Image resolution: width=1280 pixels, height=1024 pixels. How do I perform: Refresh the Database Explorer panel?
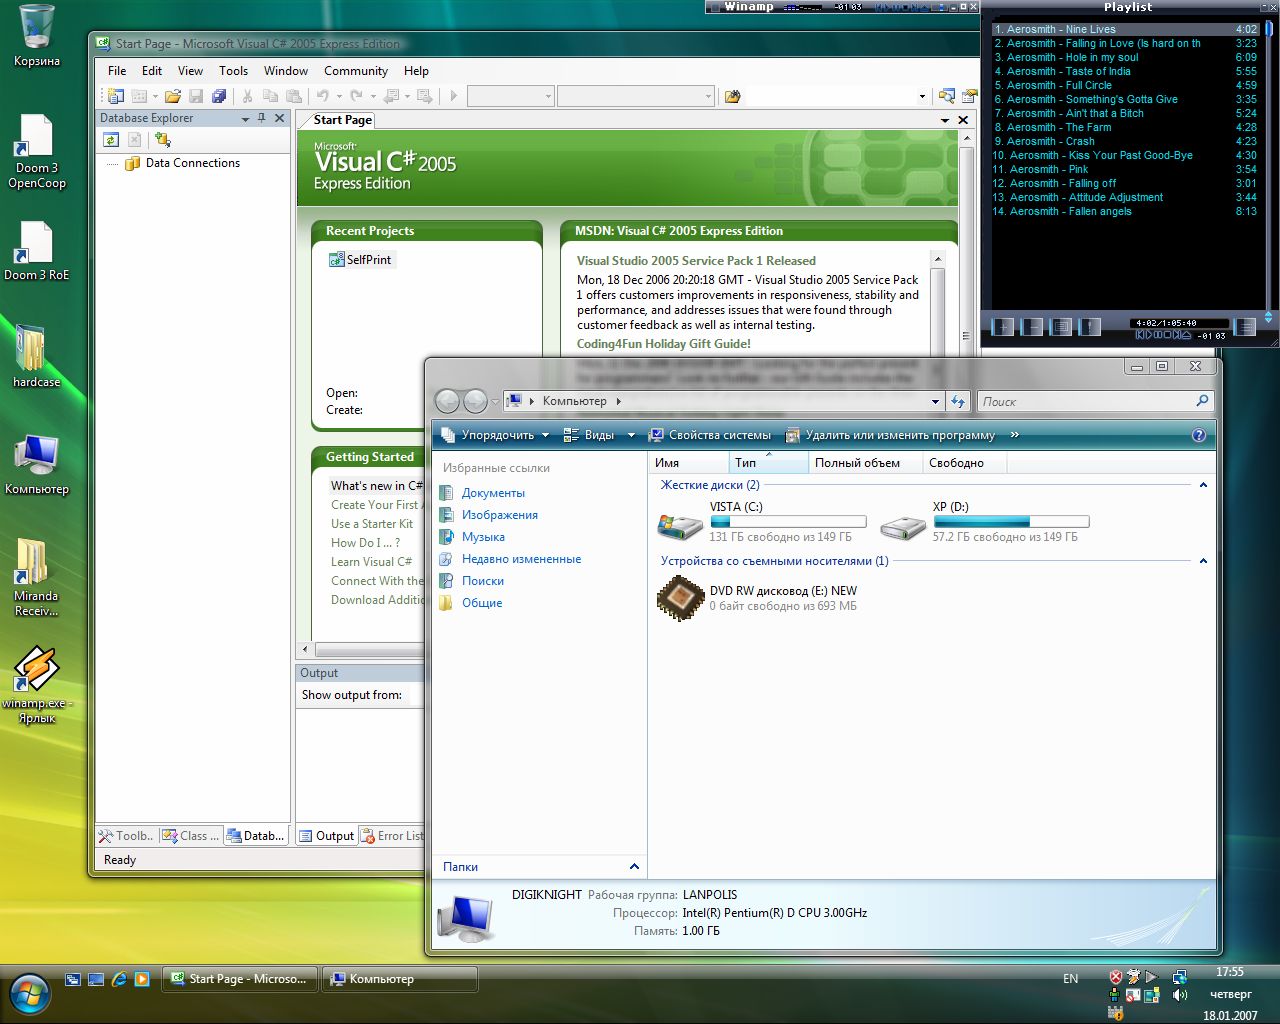click(111, 140)
